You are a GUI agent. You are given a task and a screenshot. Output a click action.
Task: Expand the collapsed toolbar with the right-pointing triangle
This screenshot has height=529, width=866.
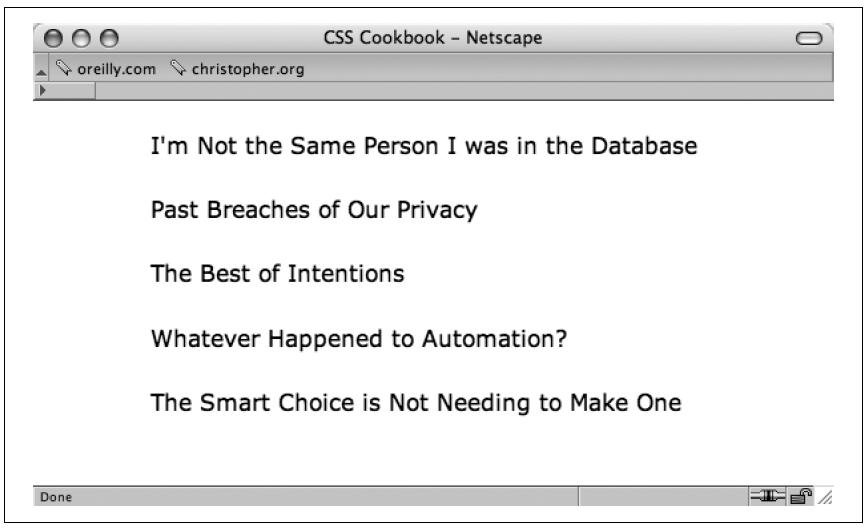click(x=43, y=90)
